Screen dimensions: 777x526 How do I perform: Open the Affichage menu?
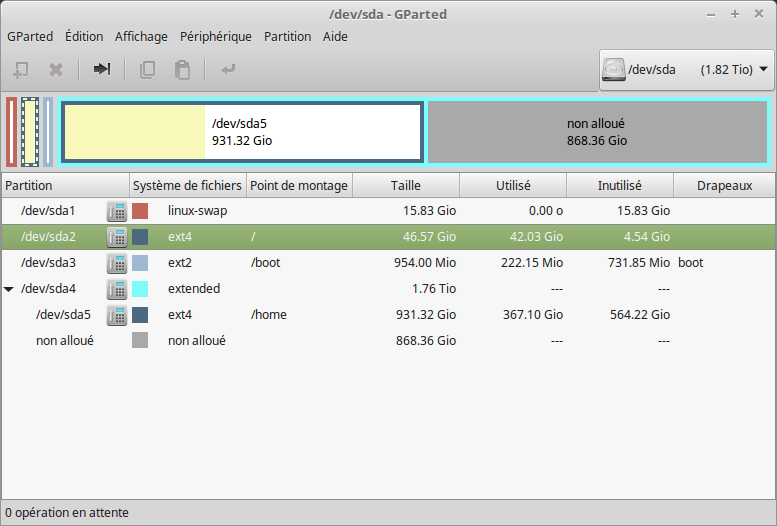[141, 37]
